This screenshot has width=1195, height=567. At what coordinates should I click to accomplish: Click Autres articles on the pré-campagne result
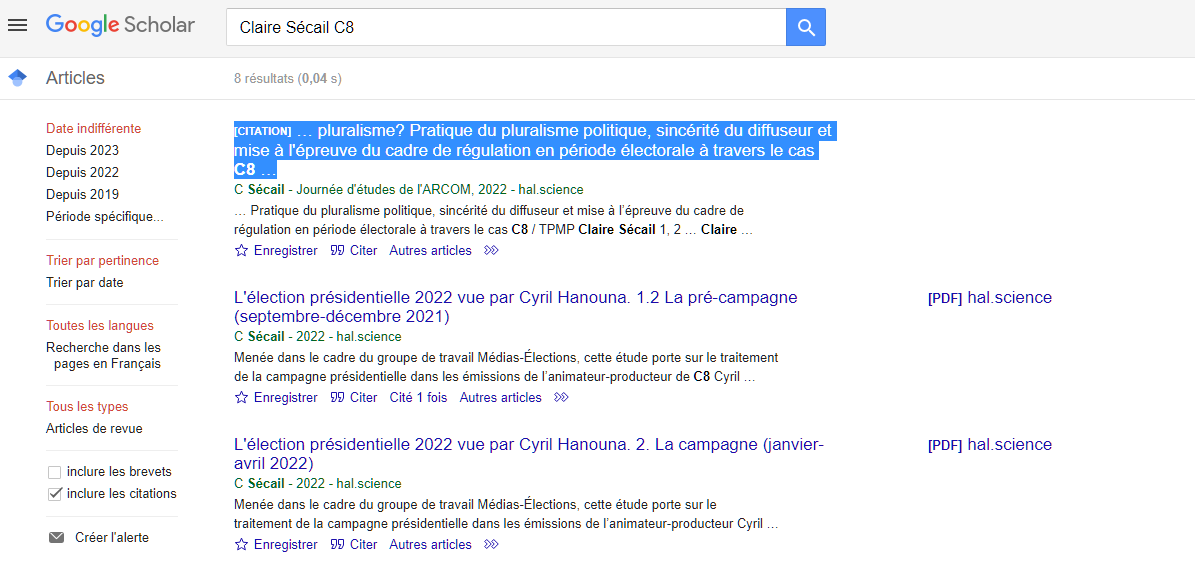[x=501, y=397]
